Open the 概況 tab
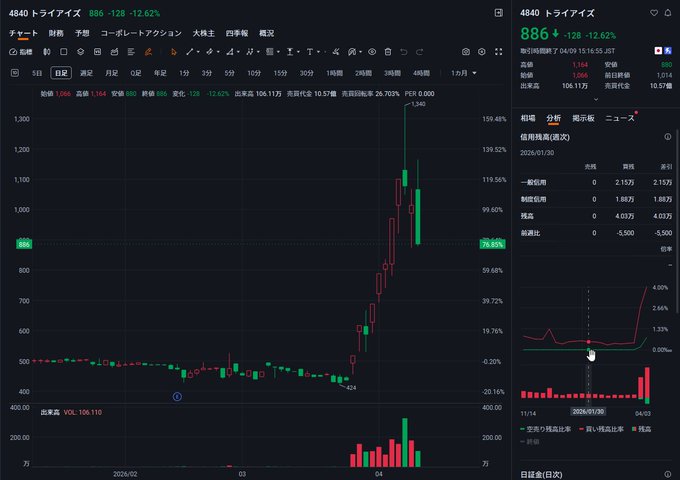 click(266, 33)
